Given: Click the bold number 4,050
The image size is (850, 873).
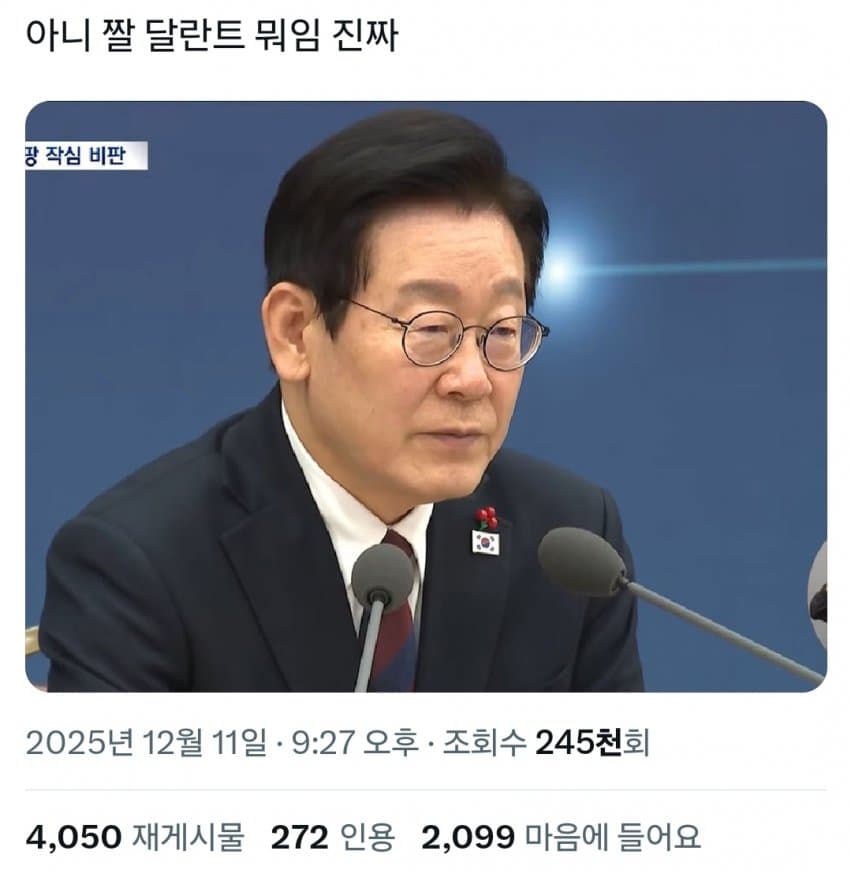Looking at the screenshot, I should (73, 837).
